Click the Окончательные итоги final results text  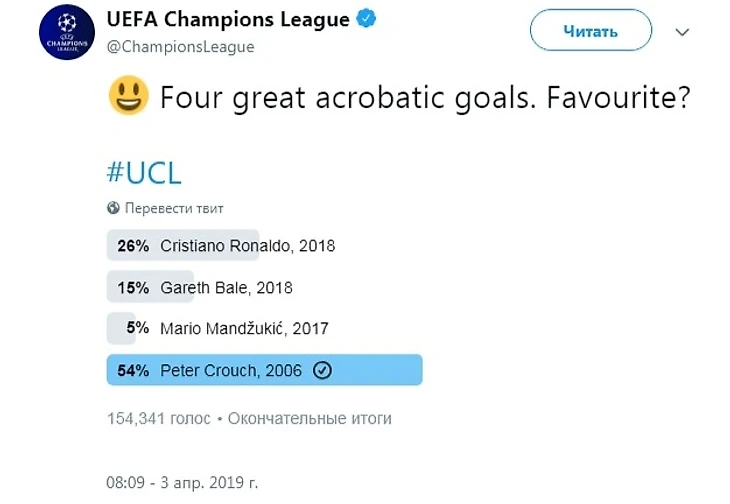(x=310, y=418)
